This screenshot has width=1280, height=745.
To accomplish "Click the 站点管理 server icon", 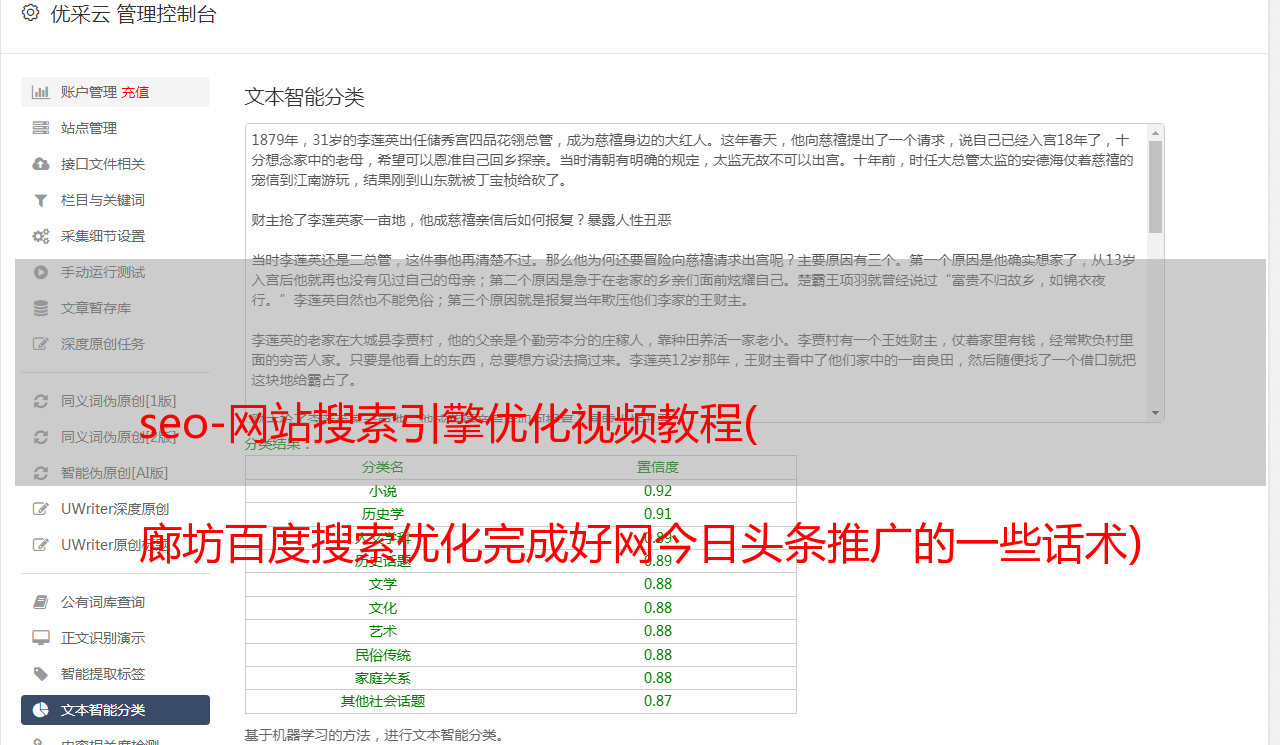I will click(x=41, y=128).
